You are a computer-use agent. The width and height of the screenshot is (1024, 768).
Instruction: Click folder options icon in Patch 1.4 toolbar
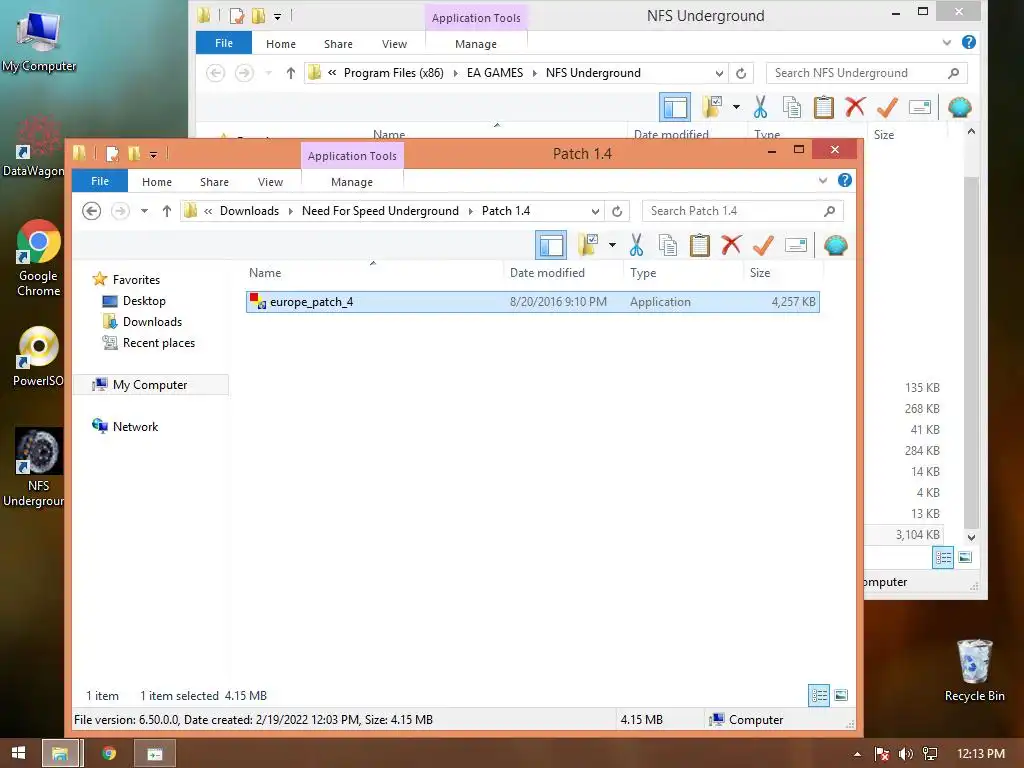click(x=588, y=246)
